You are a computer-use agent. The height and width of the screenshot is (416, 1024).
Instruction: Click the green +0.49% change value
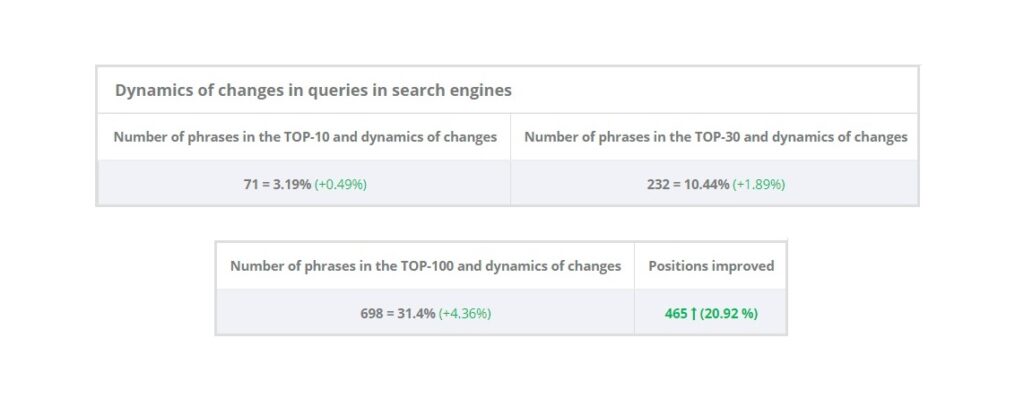341,185
